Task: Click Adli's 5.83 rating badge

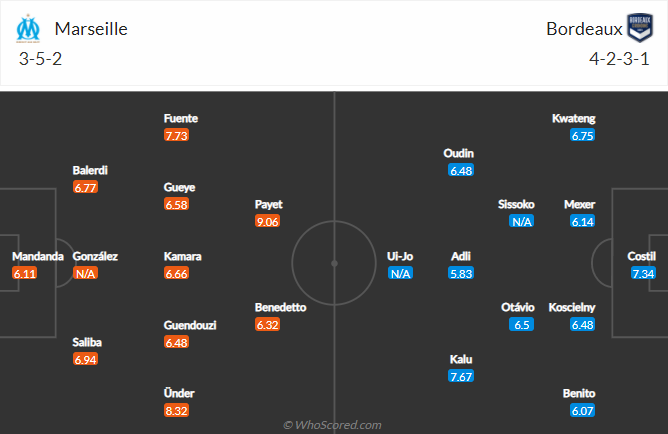Action: click(461, 273)
